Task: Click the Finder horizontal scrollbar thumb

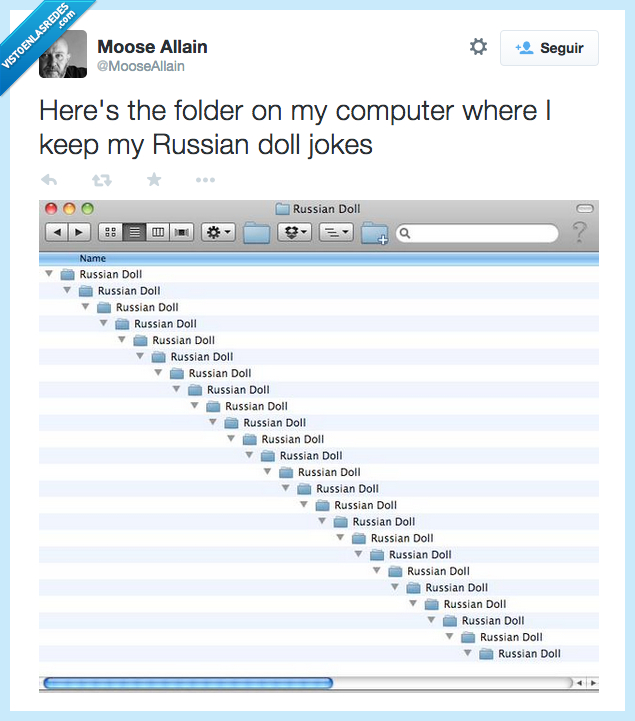Action: [187, 683]
